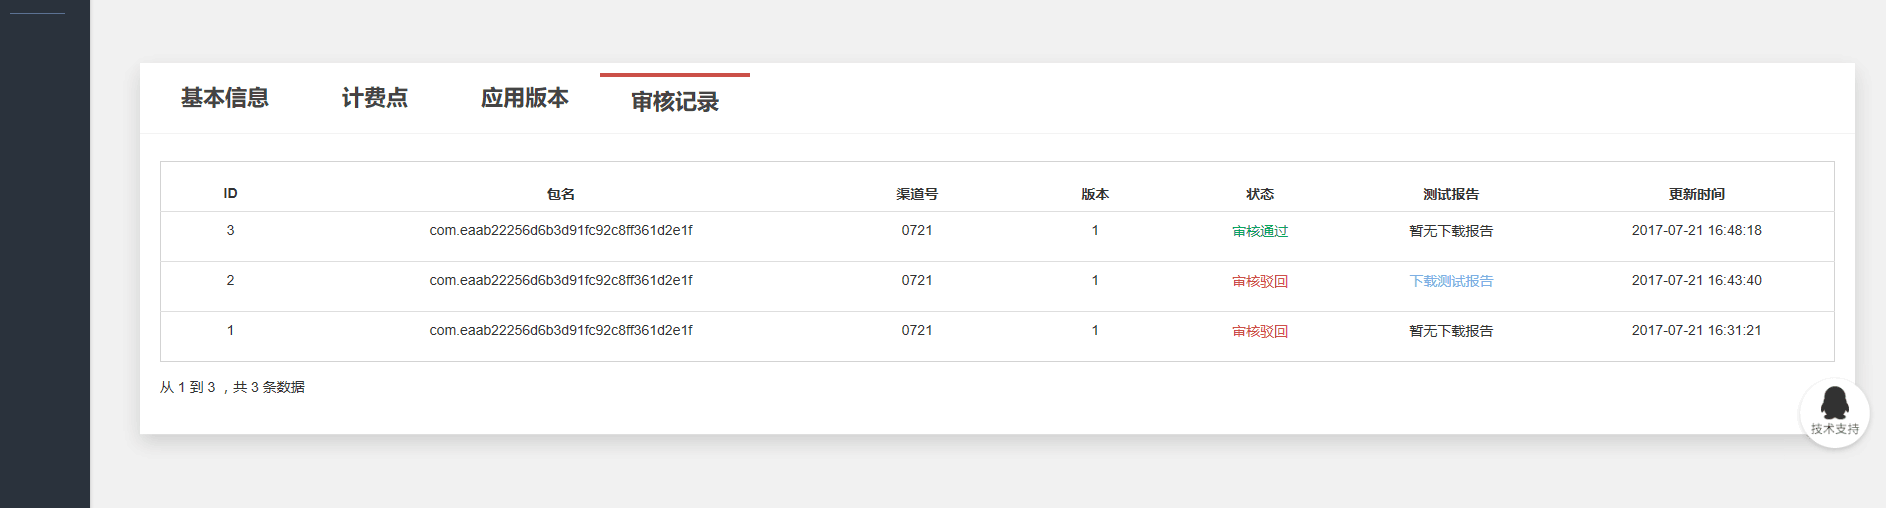
Task: Select the 审核记录 tab
Action: point(675,102)
